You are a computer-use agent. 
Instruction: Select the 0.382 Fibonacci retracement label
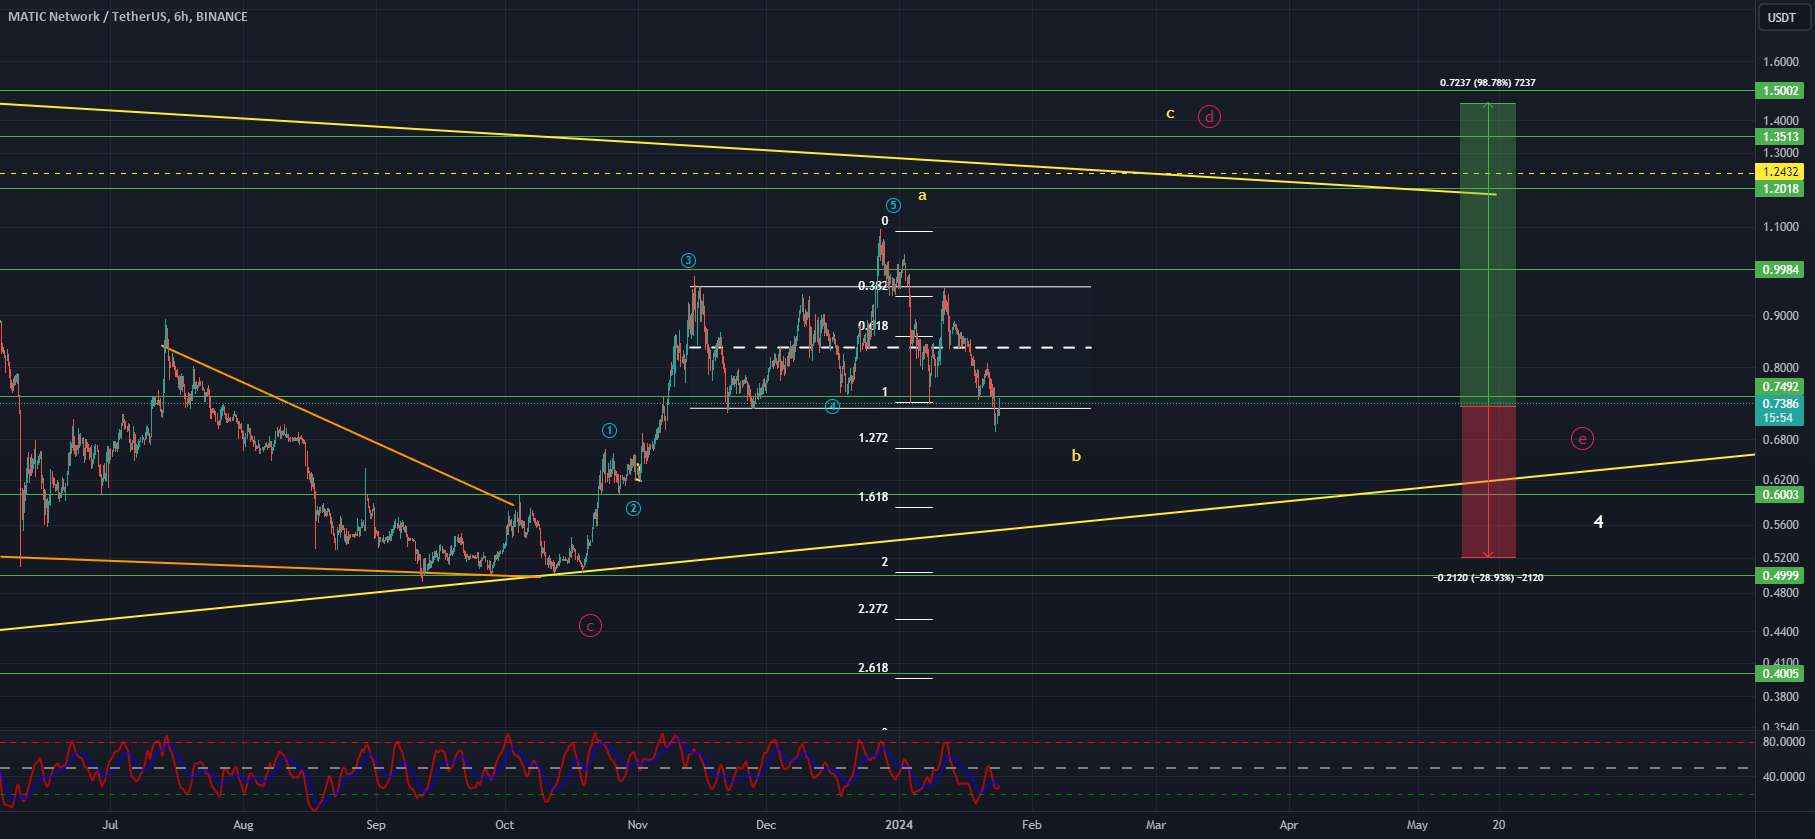(x=873, y=286)
